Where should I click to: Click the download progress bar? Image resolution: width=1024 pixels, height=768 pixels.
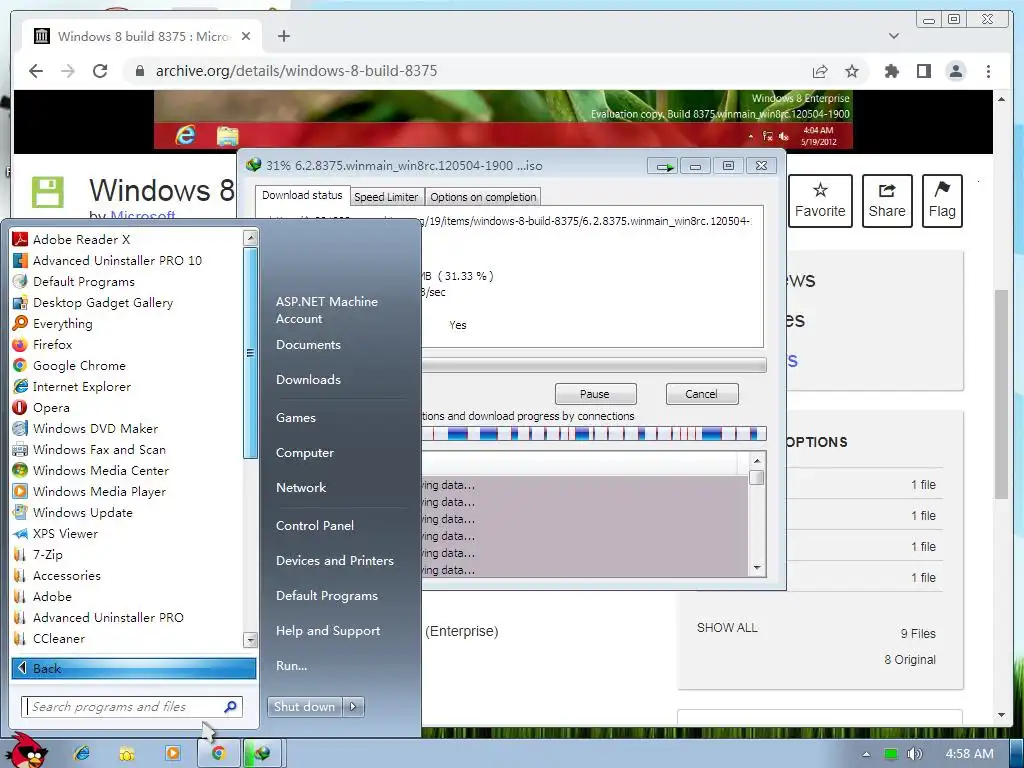click(593, 364)
